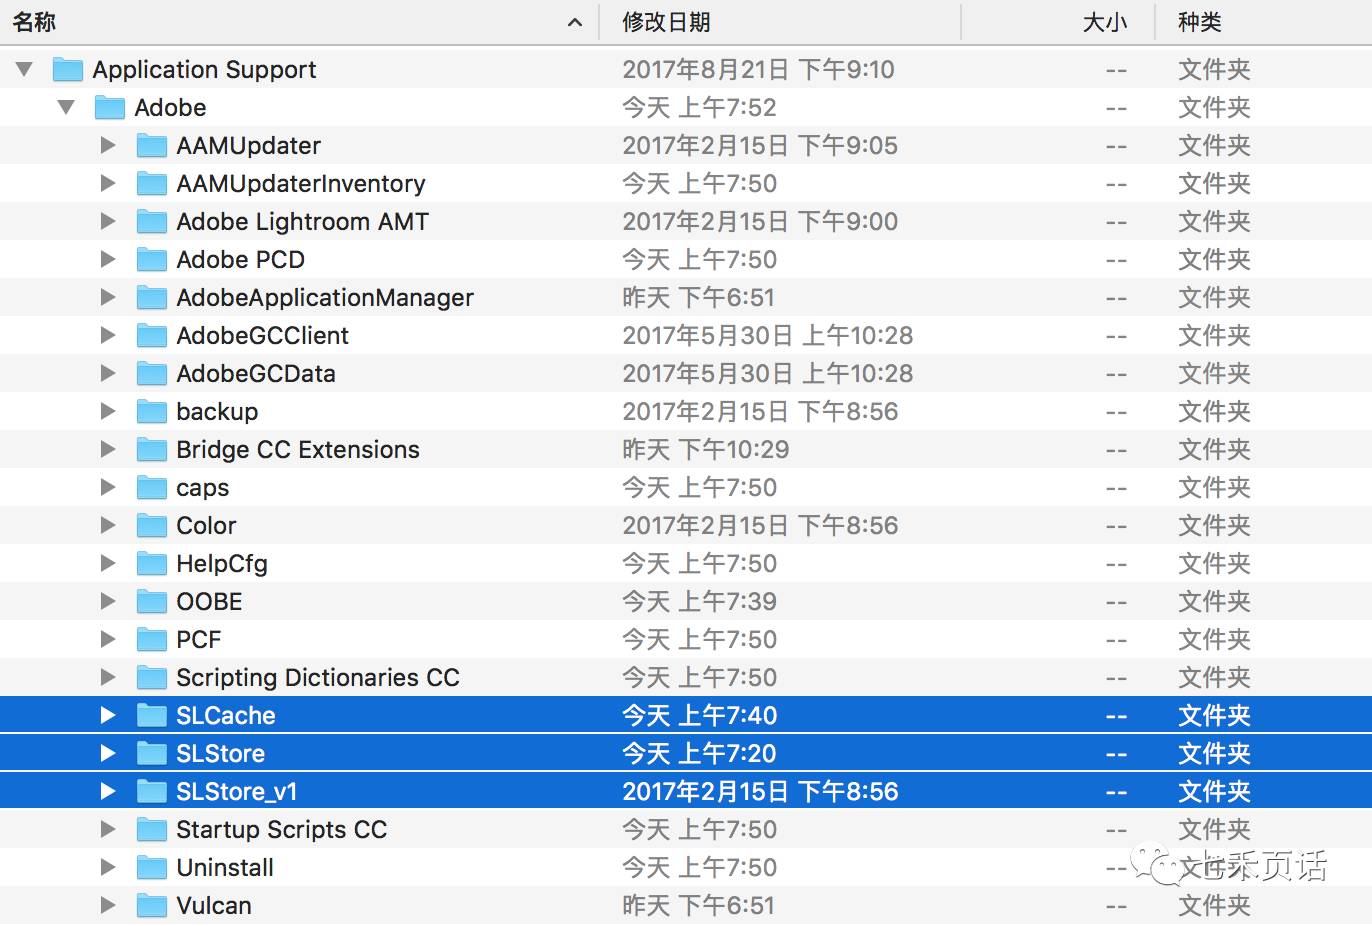Expand the AAMUpdaterInventory folder
The height and width of the screenshot is (926, 1372).
click(x=108, y=183)
